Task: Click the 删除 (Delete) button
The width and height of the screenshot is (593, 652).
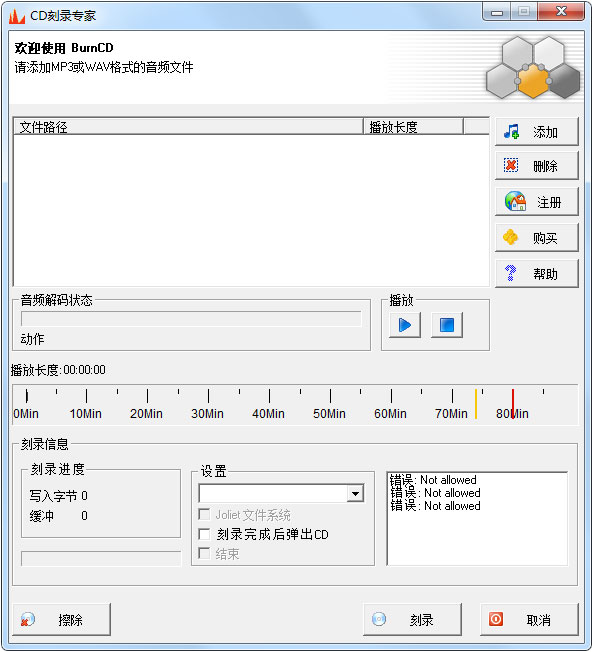Action: pyautogui.click(x=536, y=166)
